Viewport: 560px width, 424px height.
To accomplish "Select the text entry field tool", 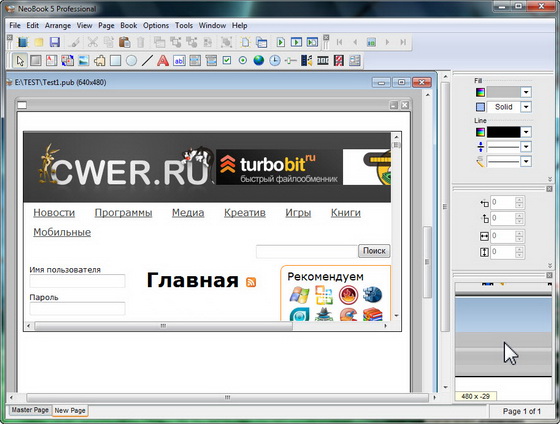I will (x=179, y=61).
